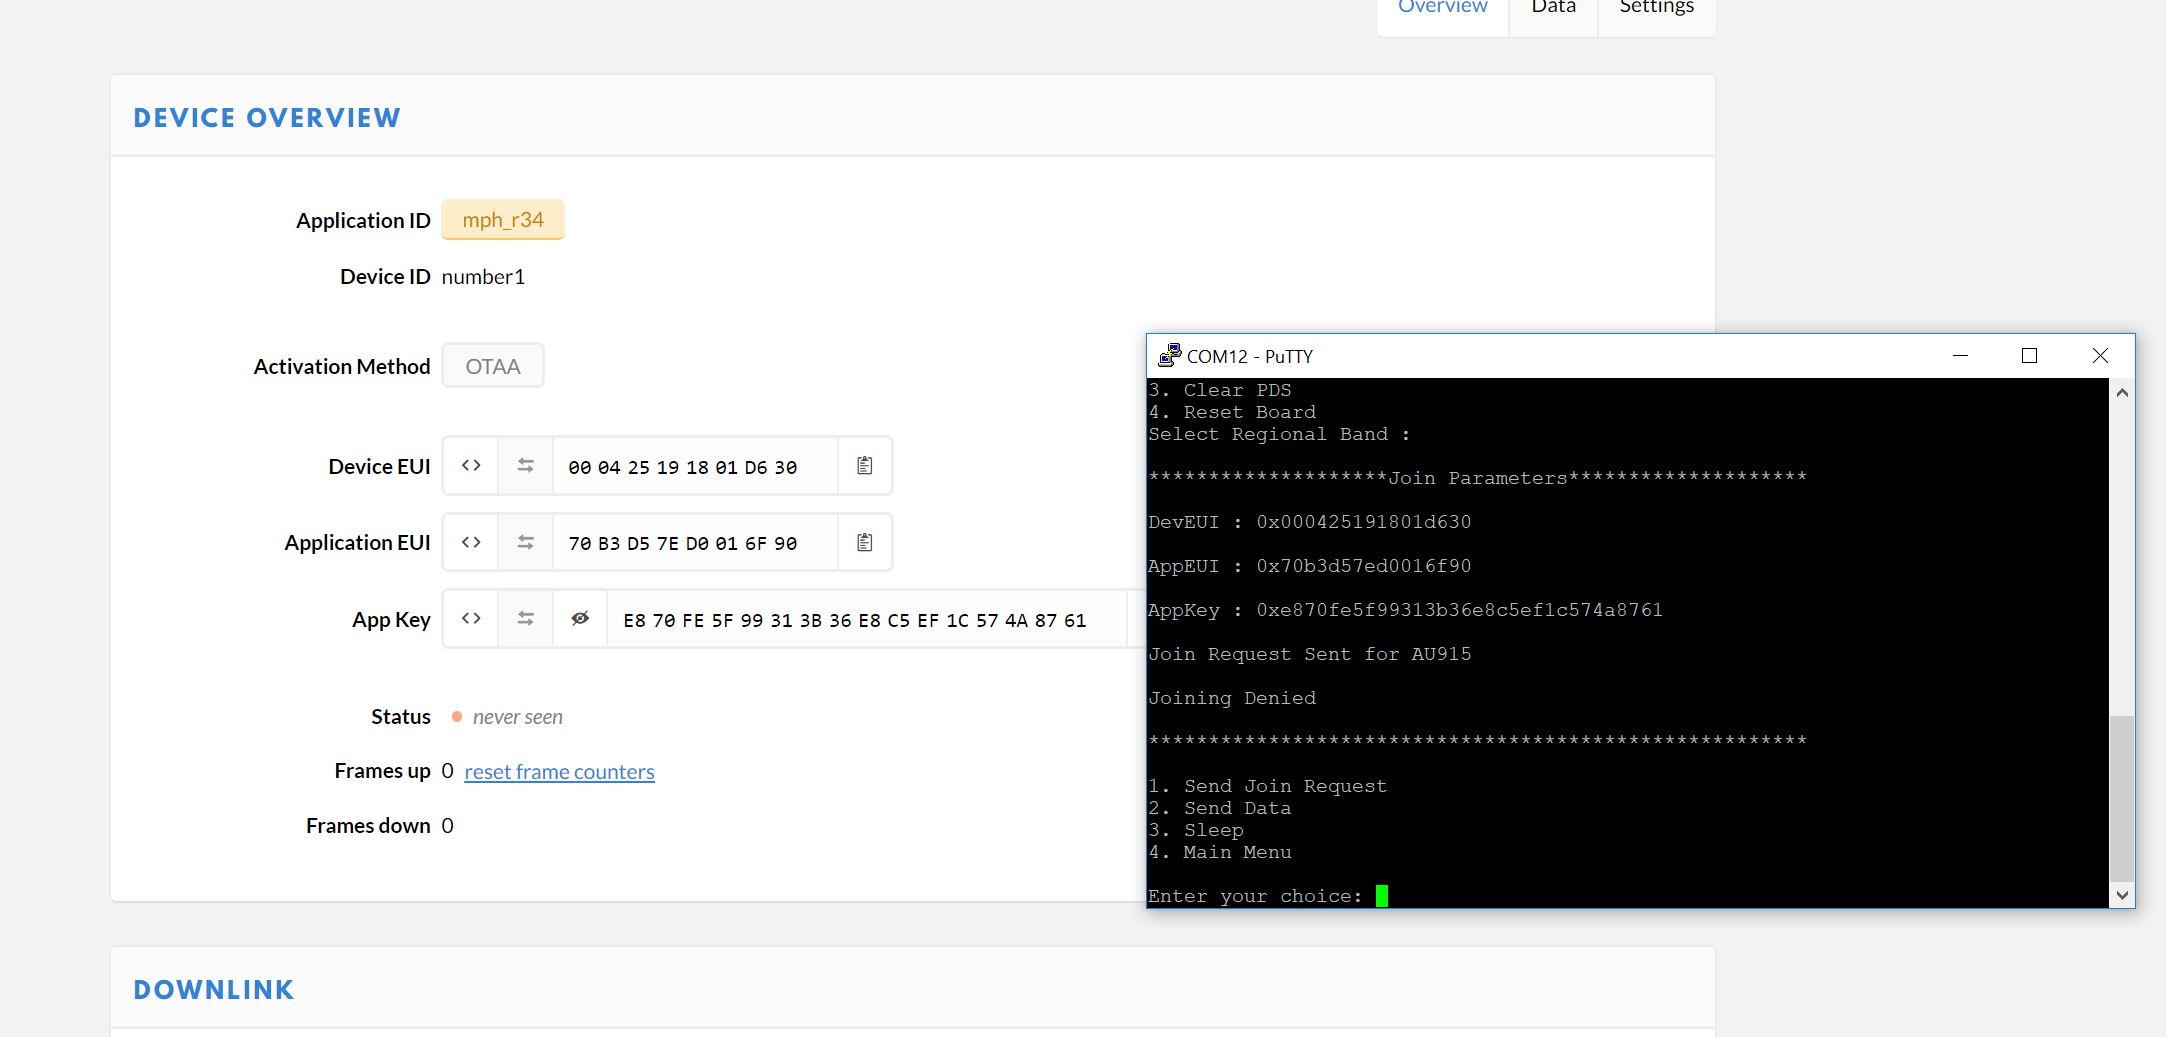2166x1037 pixels.
Task: Open the Data tab
Action: point(1553,8)
